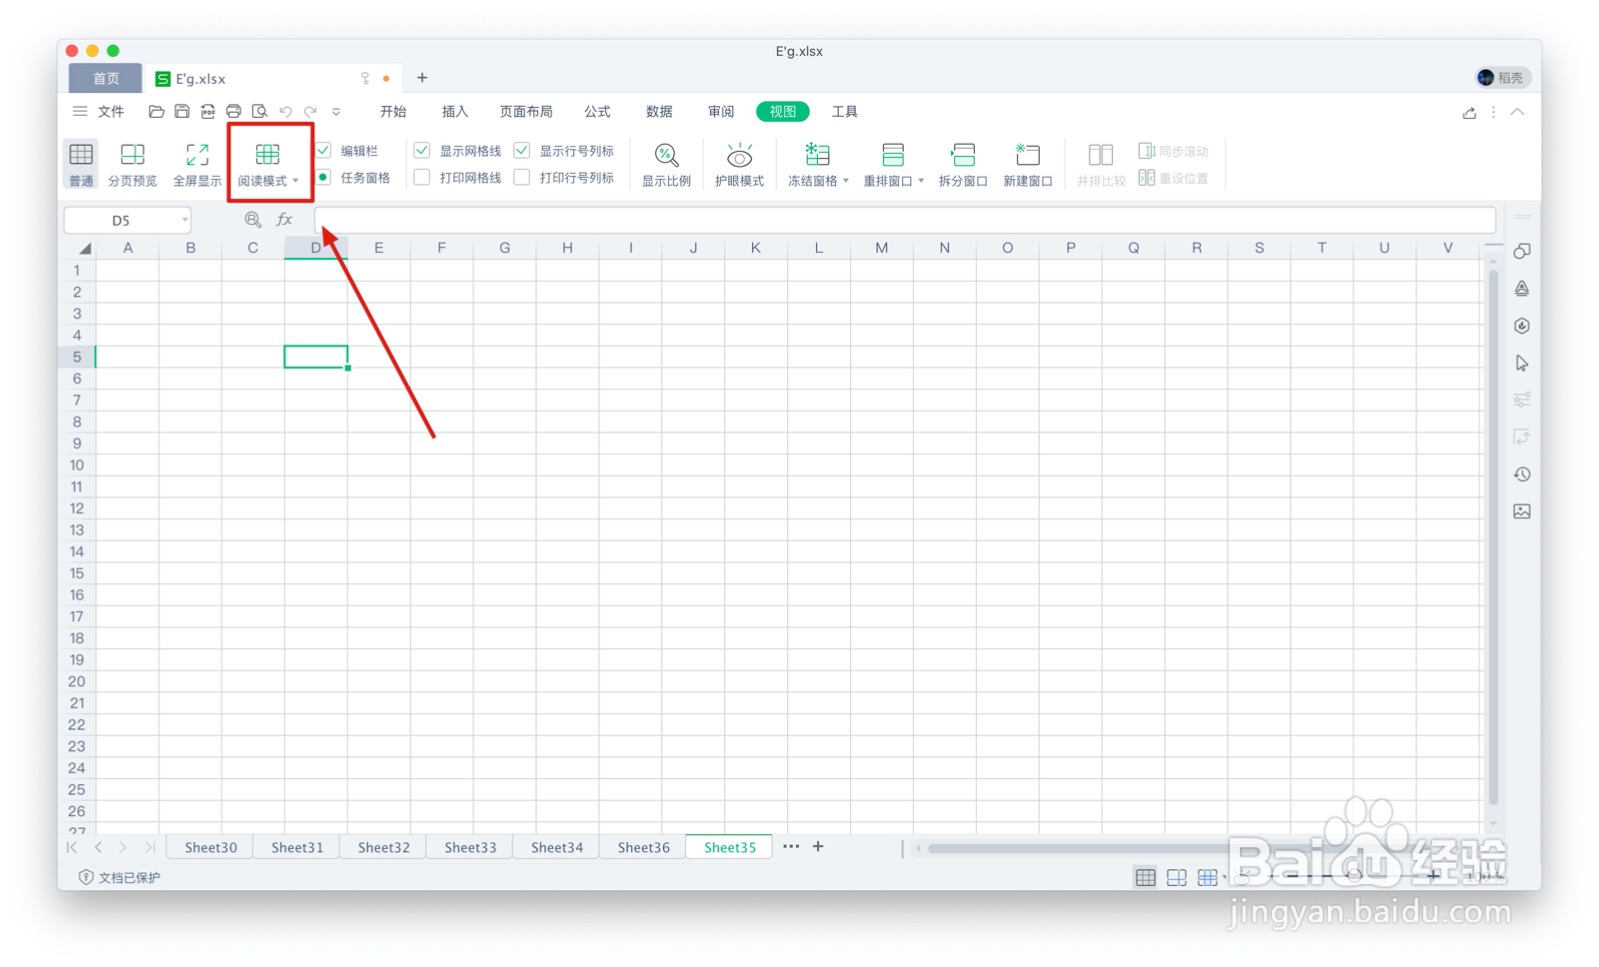Click the select-all corner triangle

[x=84, y=248]
